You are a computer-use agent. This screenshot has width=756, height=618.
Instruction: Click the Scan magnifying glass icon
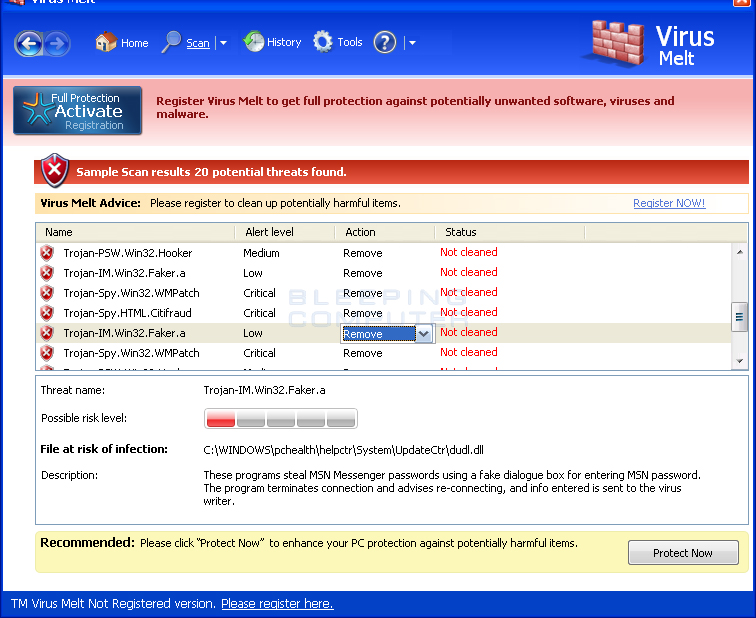point(172,42)
